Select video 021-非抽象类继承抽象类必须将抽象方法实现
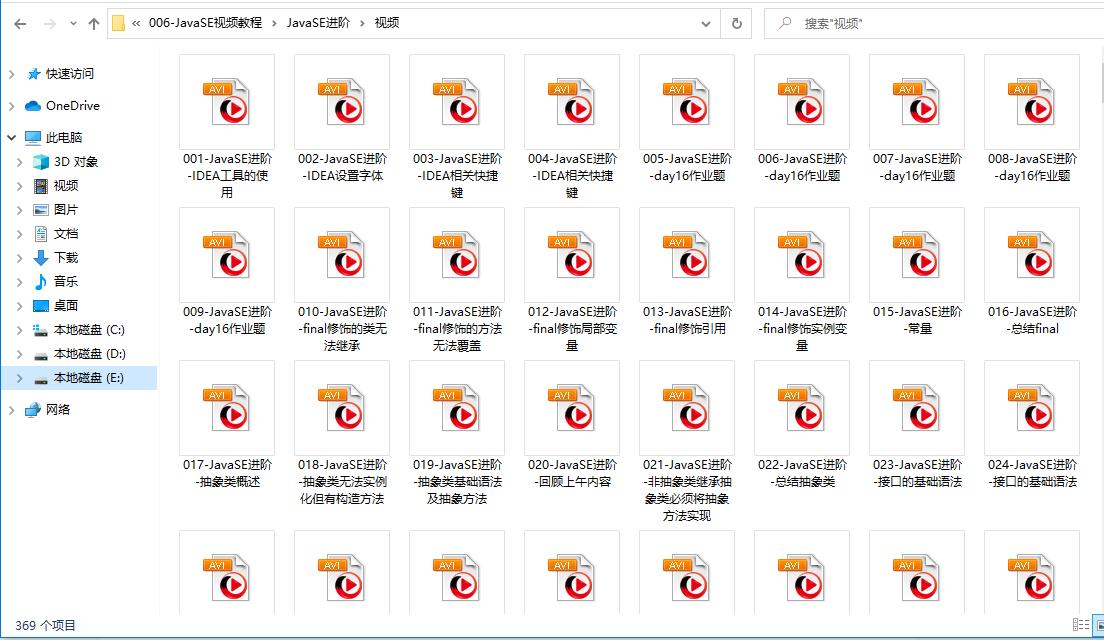 point(687,442)
